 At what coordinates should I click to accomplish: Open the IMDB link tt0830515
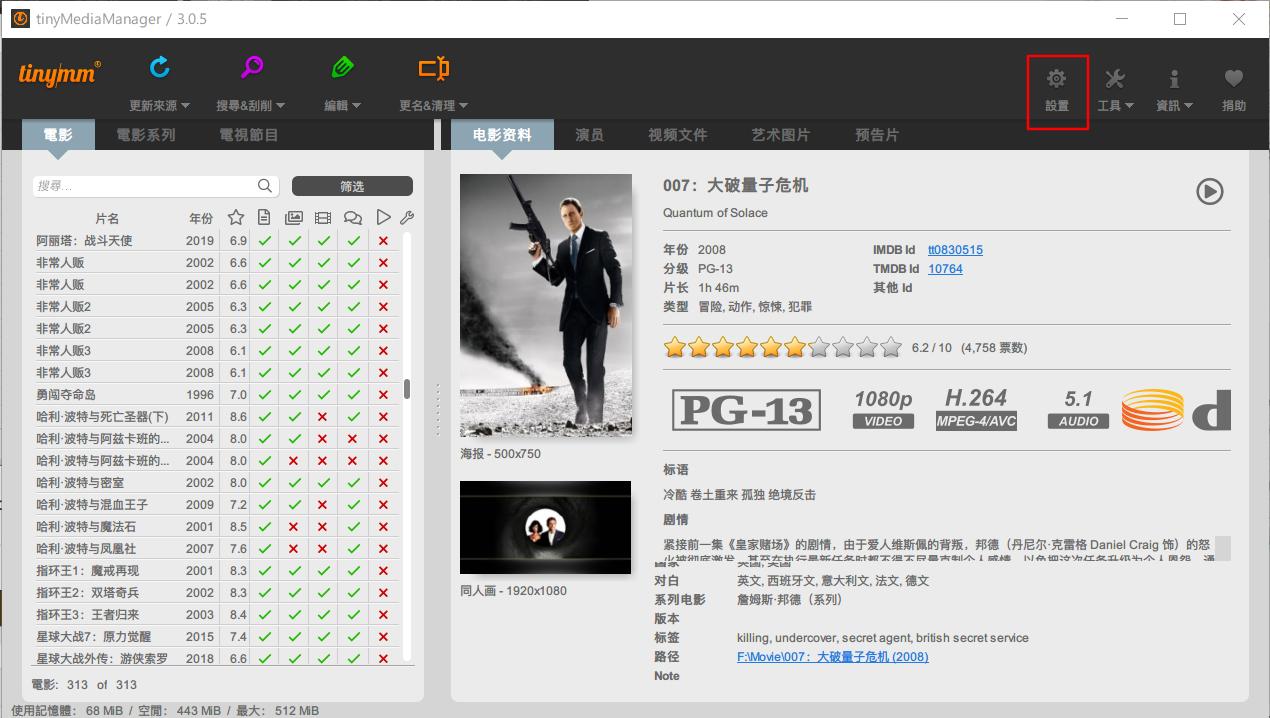955,249
